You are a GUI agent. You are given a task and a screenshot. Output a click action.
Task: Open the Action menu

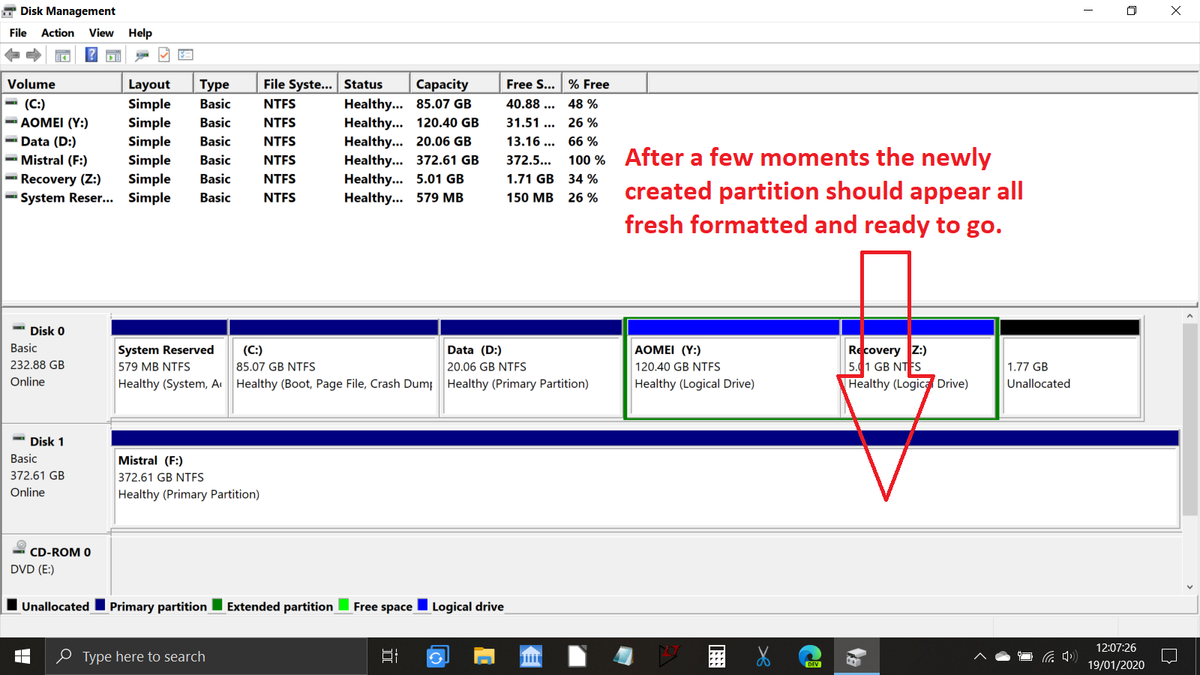58,33
